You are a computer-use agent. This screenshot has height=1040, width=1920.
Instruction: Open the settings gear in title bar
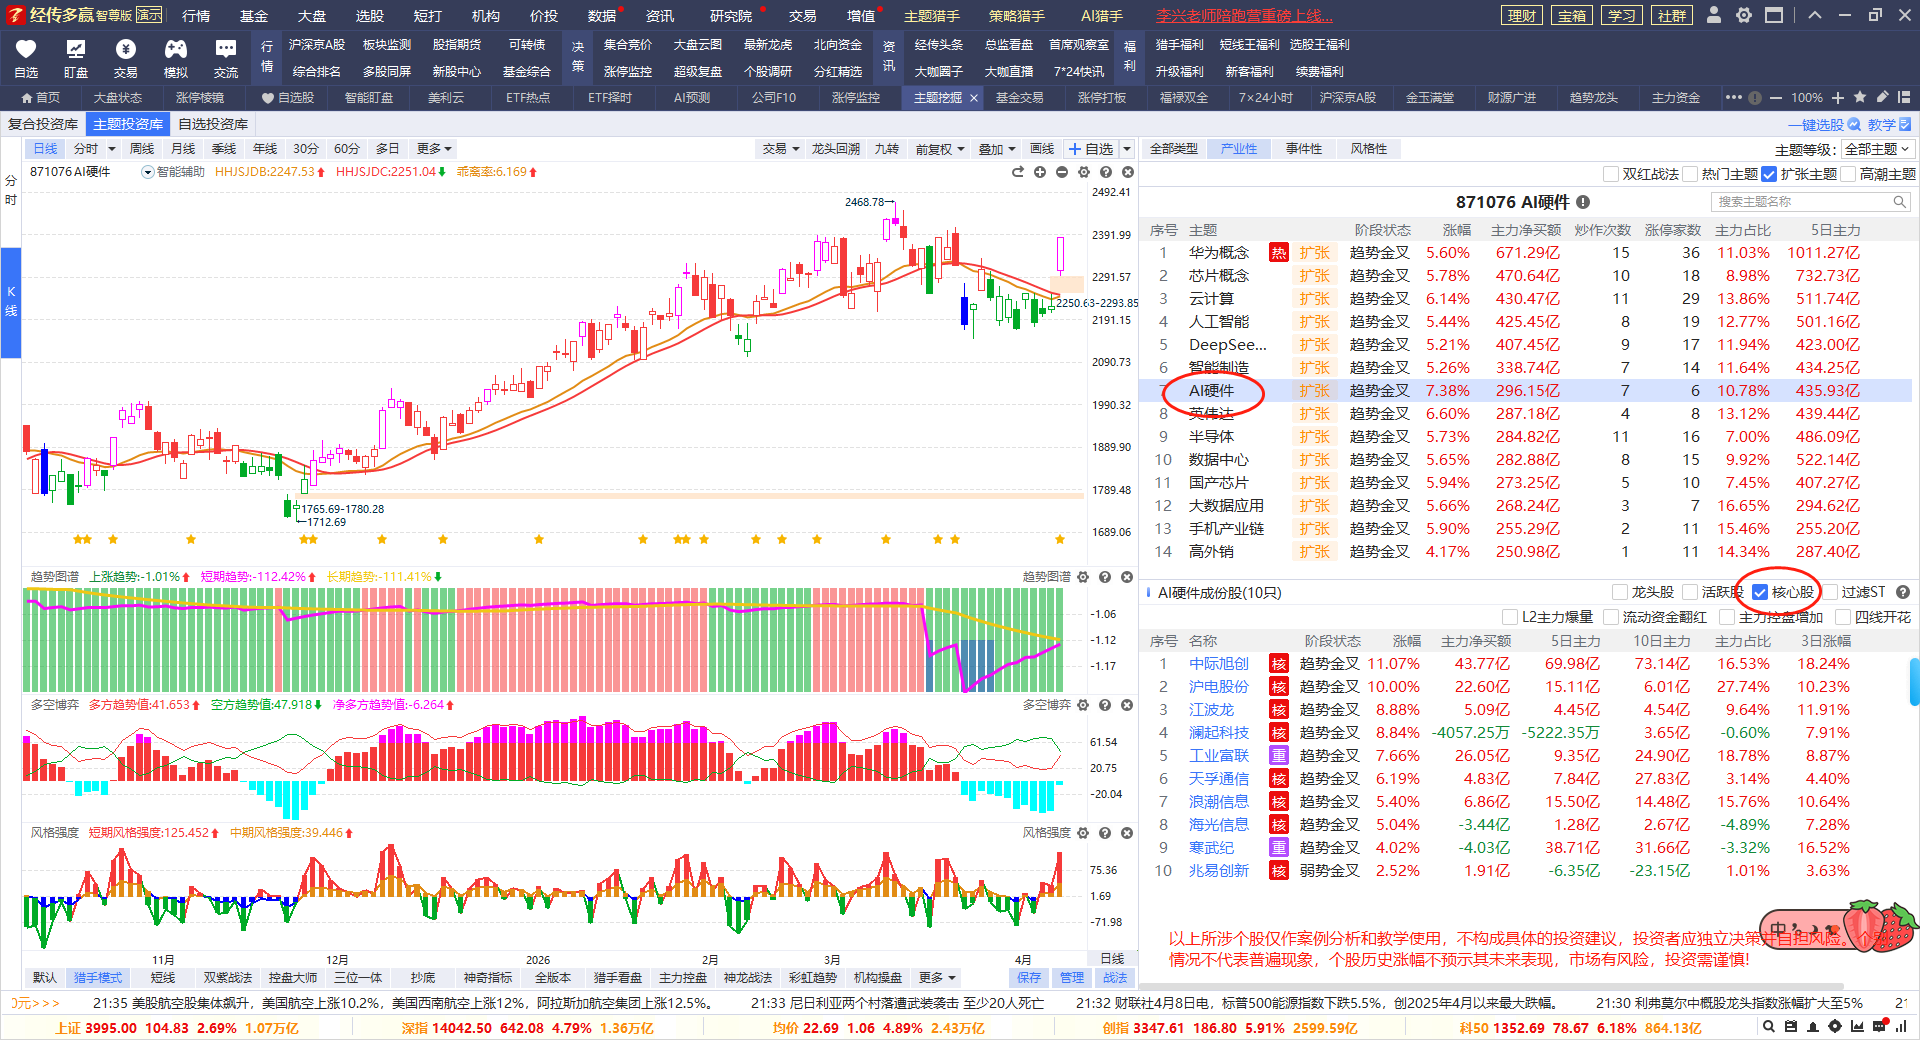point(1744,15)
